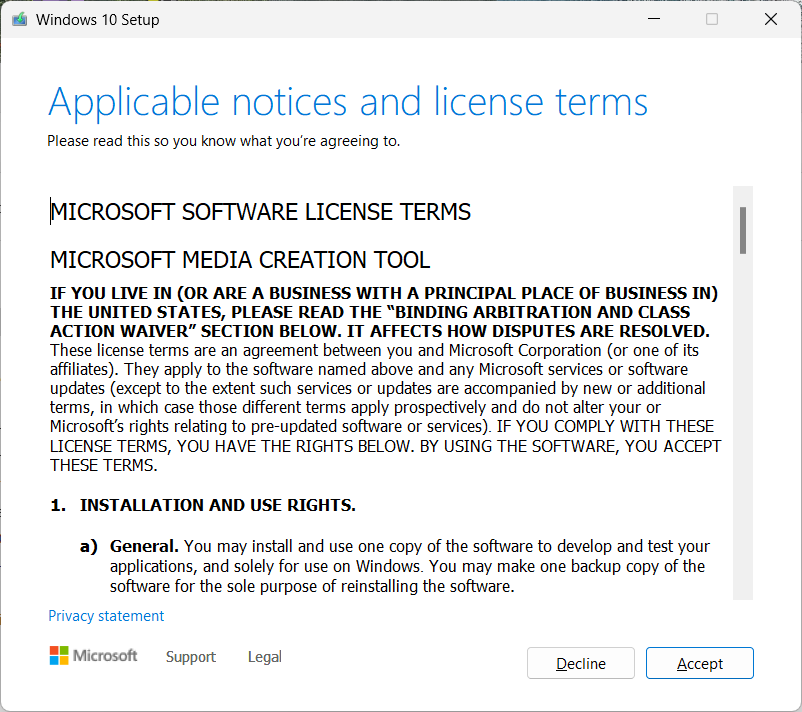This screenshot has width=802, height=712.
Task: Minimize the Windows 10 Setup window
Action: [x=654, y=19]
